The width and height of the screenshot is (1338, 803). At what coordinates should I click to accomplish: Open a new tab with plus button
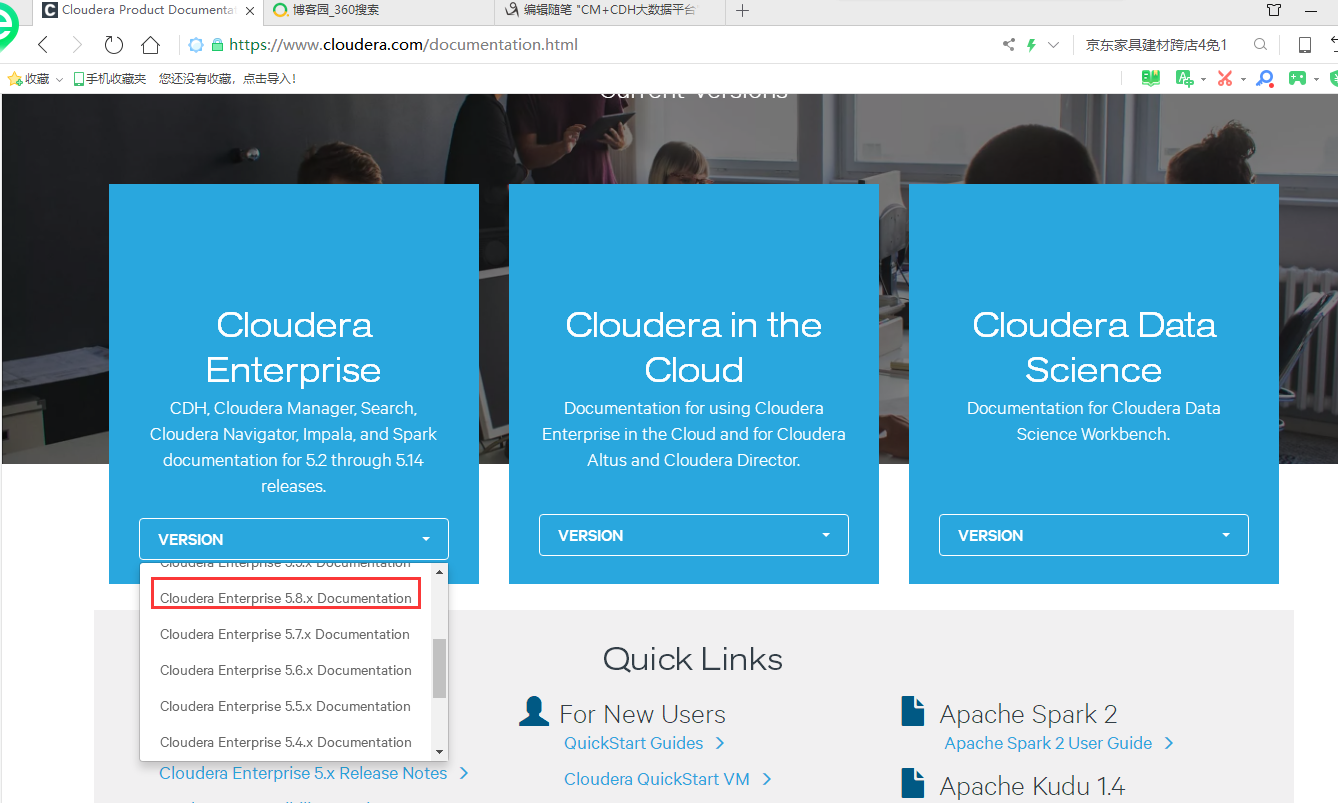(742, 10)
